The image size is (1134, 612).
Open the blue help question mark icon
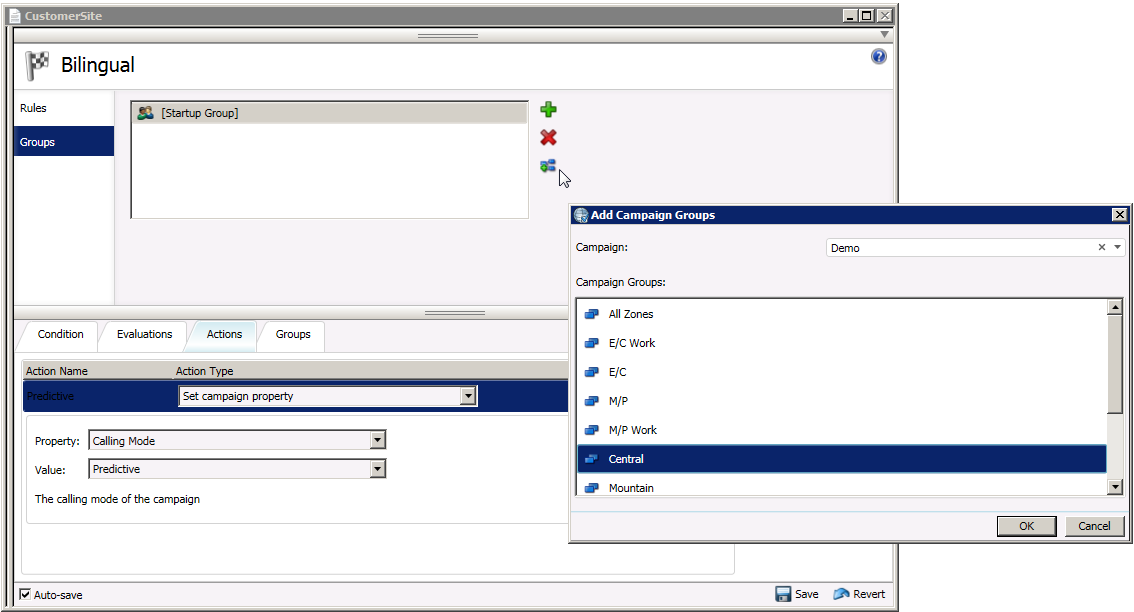click(879, 57)
